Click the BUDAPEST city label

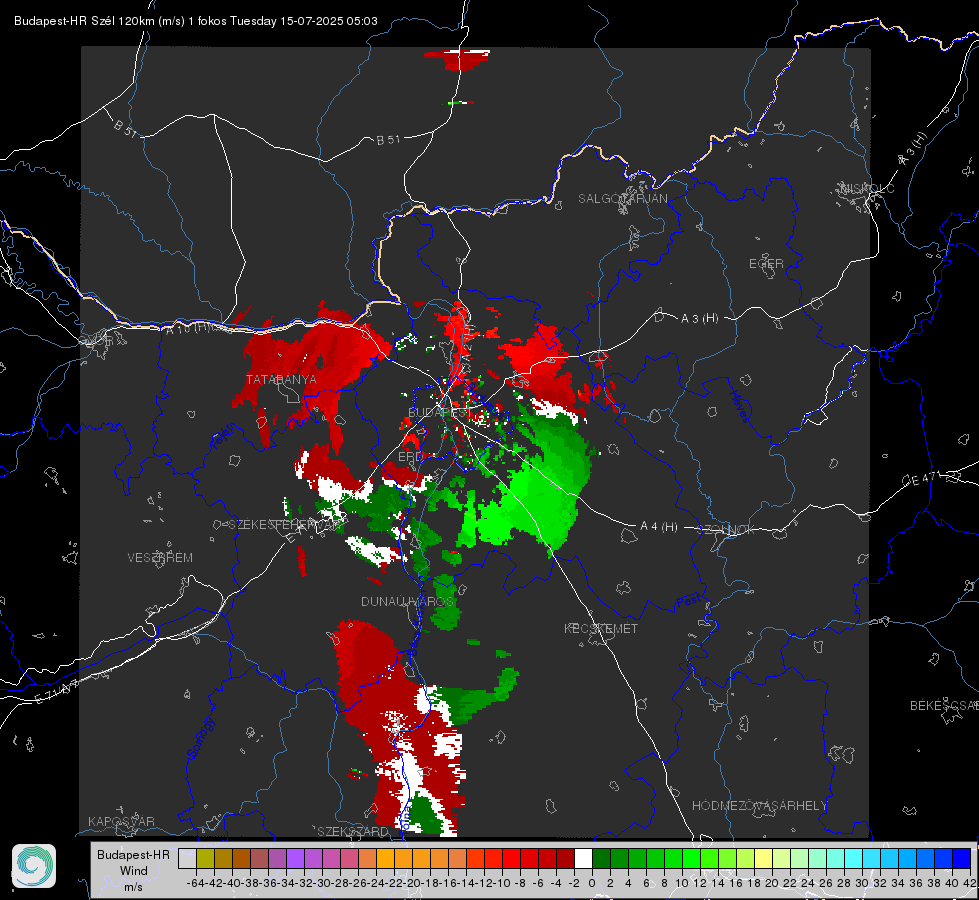click(438, 412)
